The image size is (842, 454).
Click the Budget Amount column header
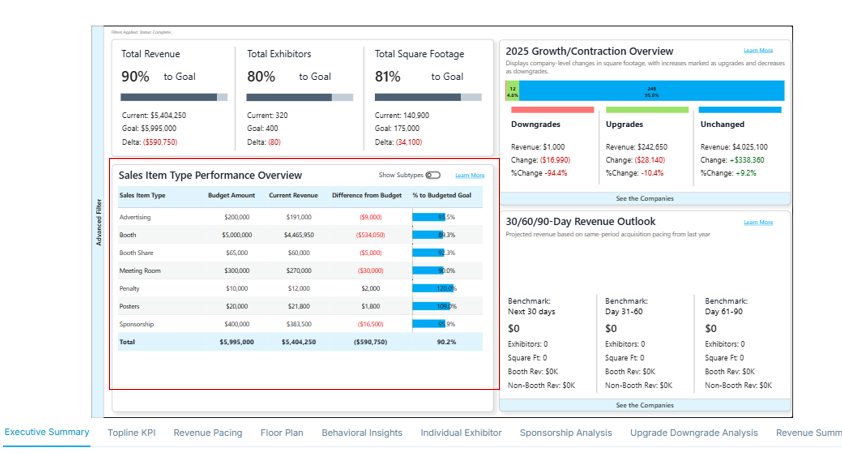tap(230, 195)
